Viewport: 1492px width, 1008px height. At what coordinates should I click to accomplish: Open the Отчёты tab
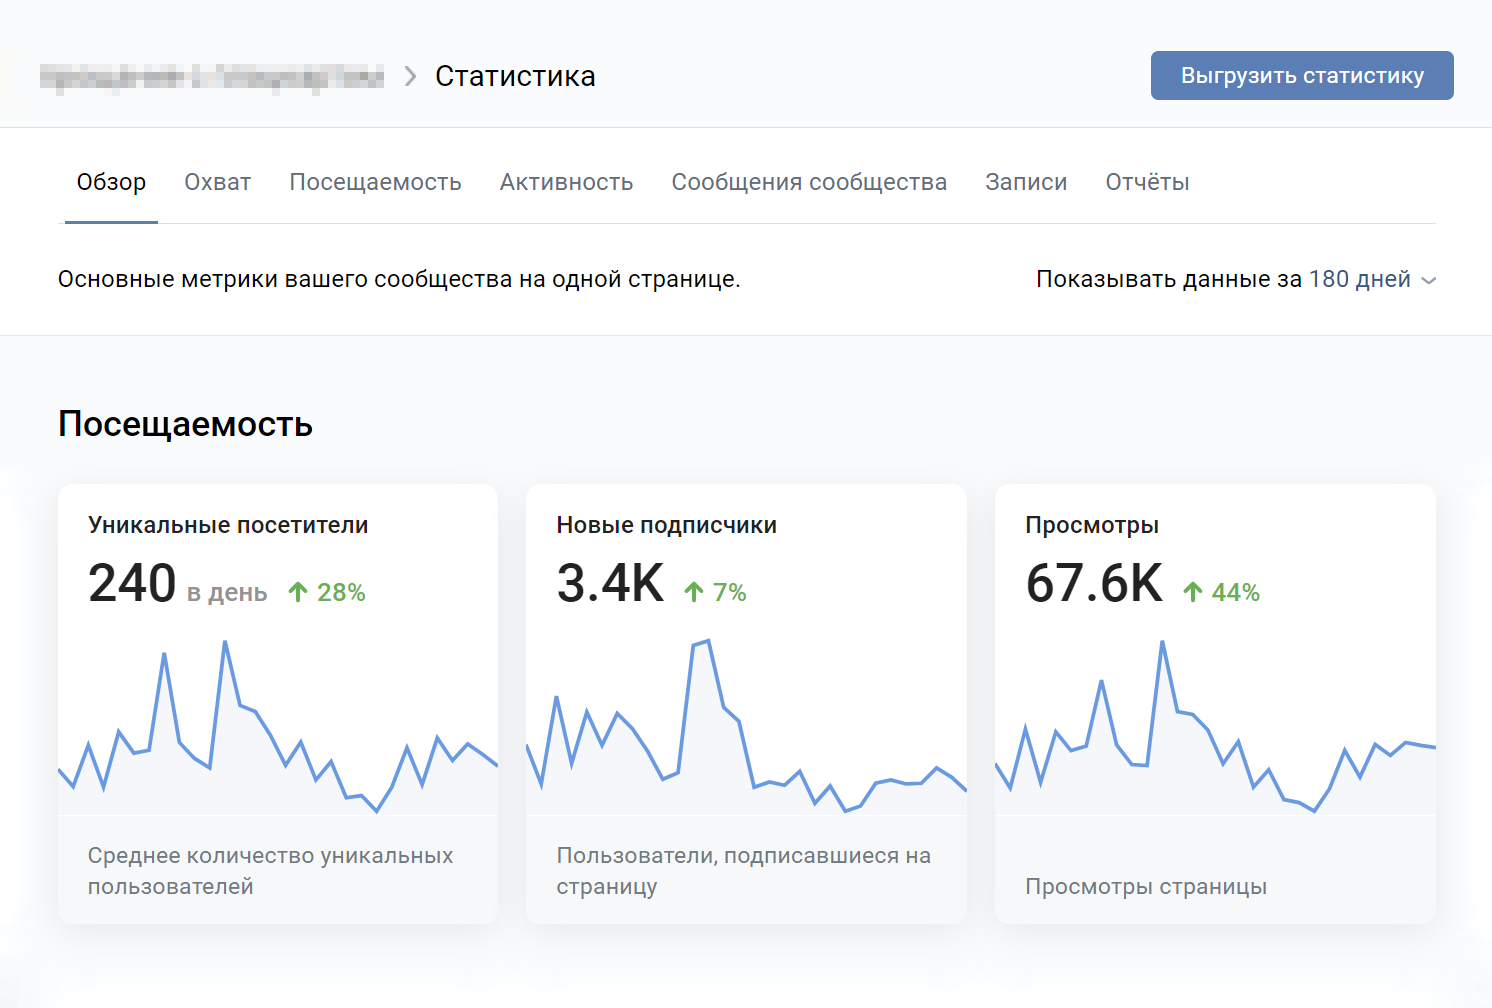(1147, 182)
